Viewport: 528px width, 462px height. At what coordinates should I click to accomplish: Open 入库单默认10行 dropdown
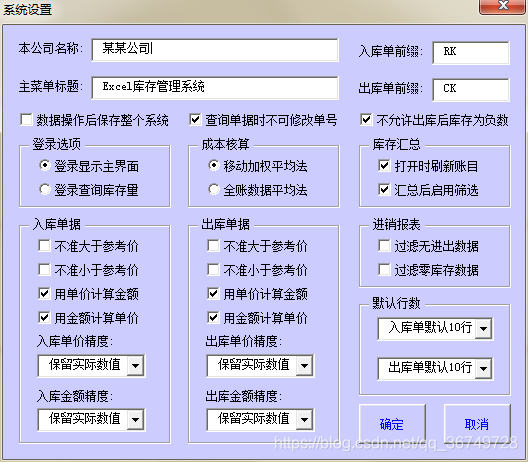click(484, 328)
